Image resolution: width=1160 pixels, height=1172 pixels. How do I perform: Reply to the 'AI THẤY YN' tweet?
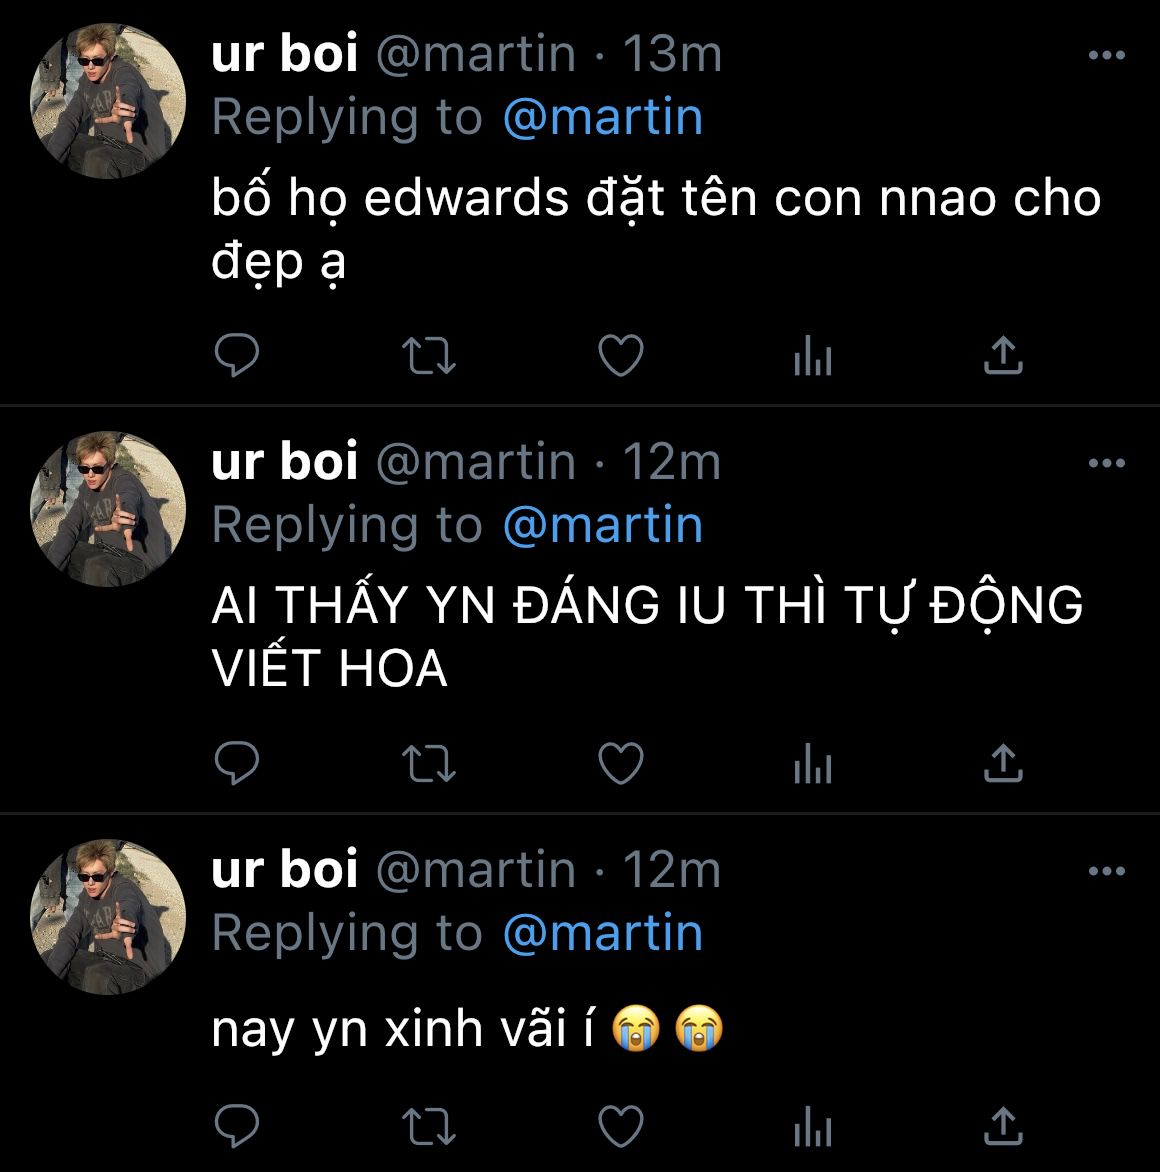tap(236, 763)
